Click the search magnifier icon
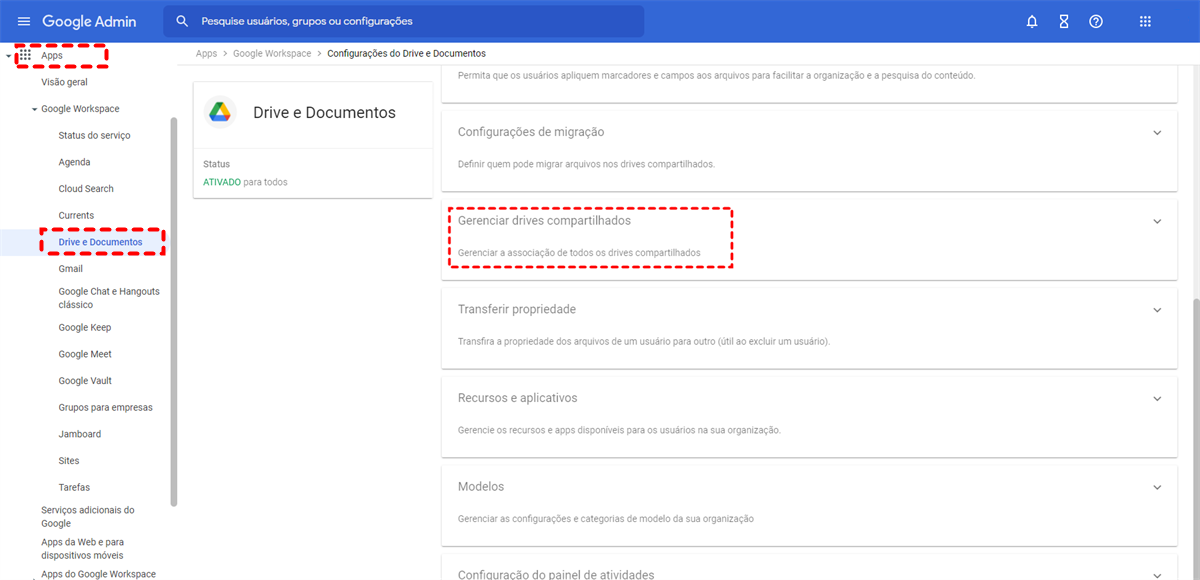1200x580 pixels. click(x=182, y=21)
